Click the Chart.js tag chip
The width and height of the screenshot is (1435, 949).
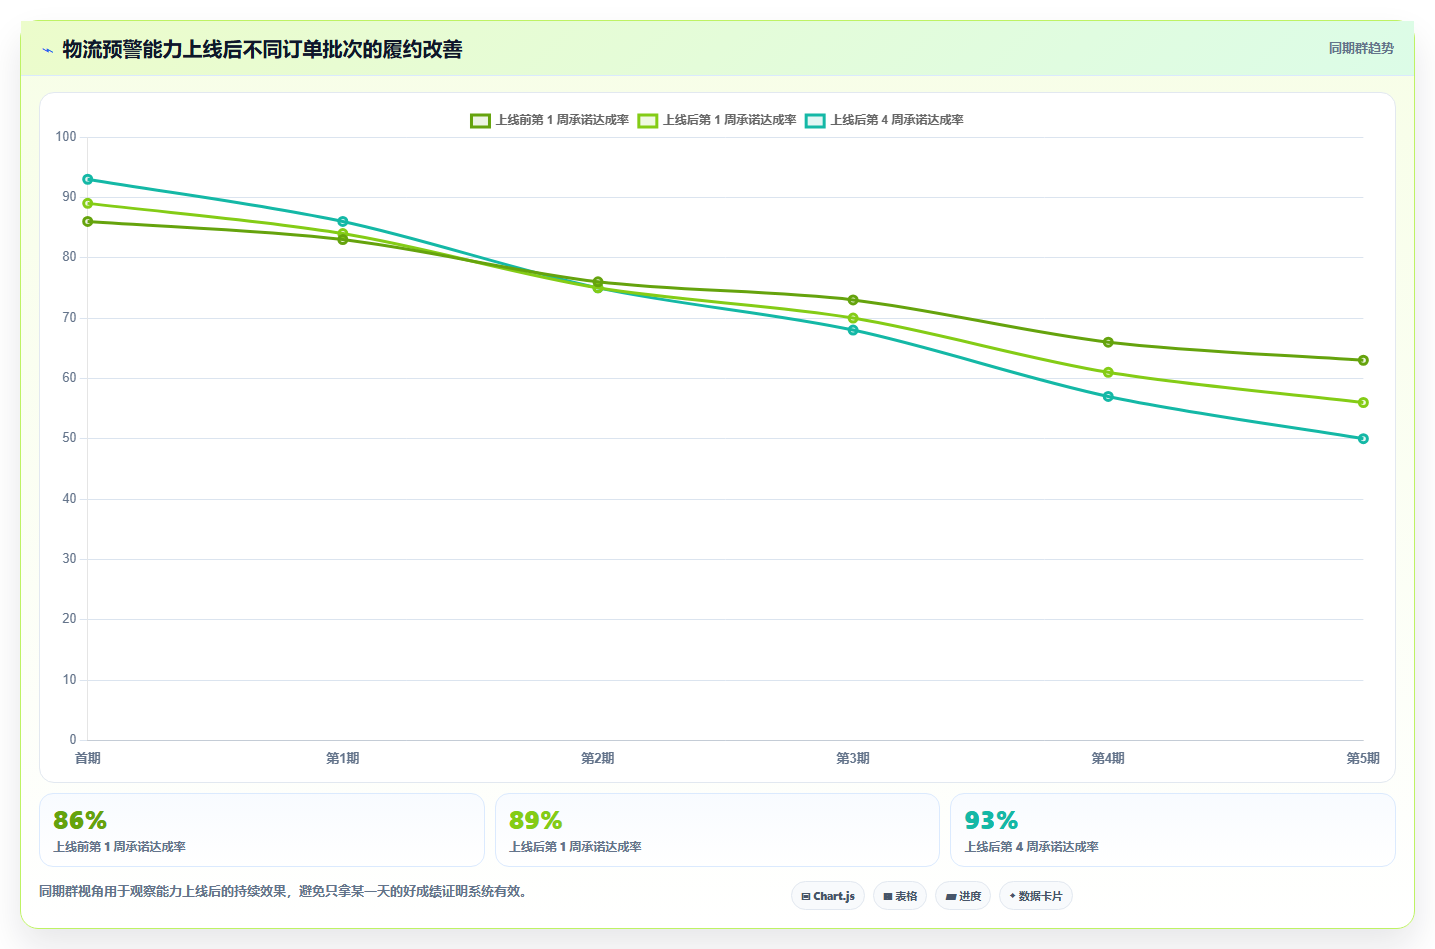[828, 896]
